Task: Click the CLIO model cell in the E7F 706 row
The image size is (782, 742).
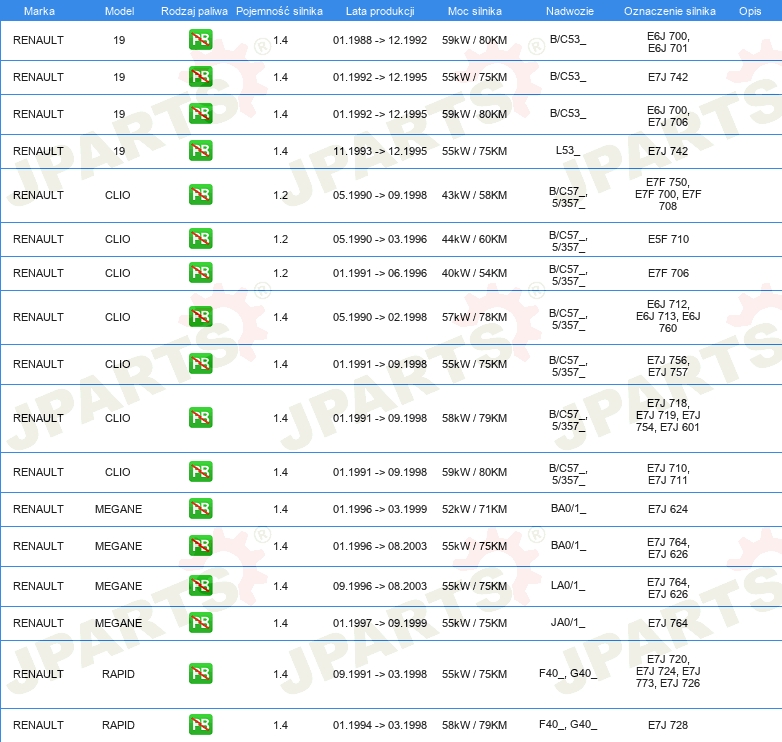Action: tap(118, 273)
